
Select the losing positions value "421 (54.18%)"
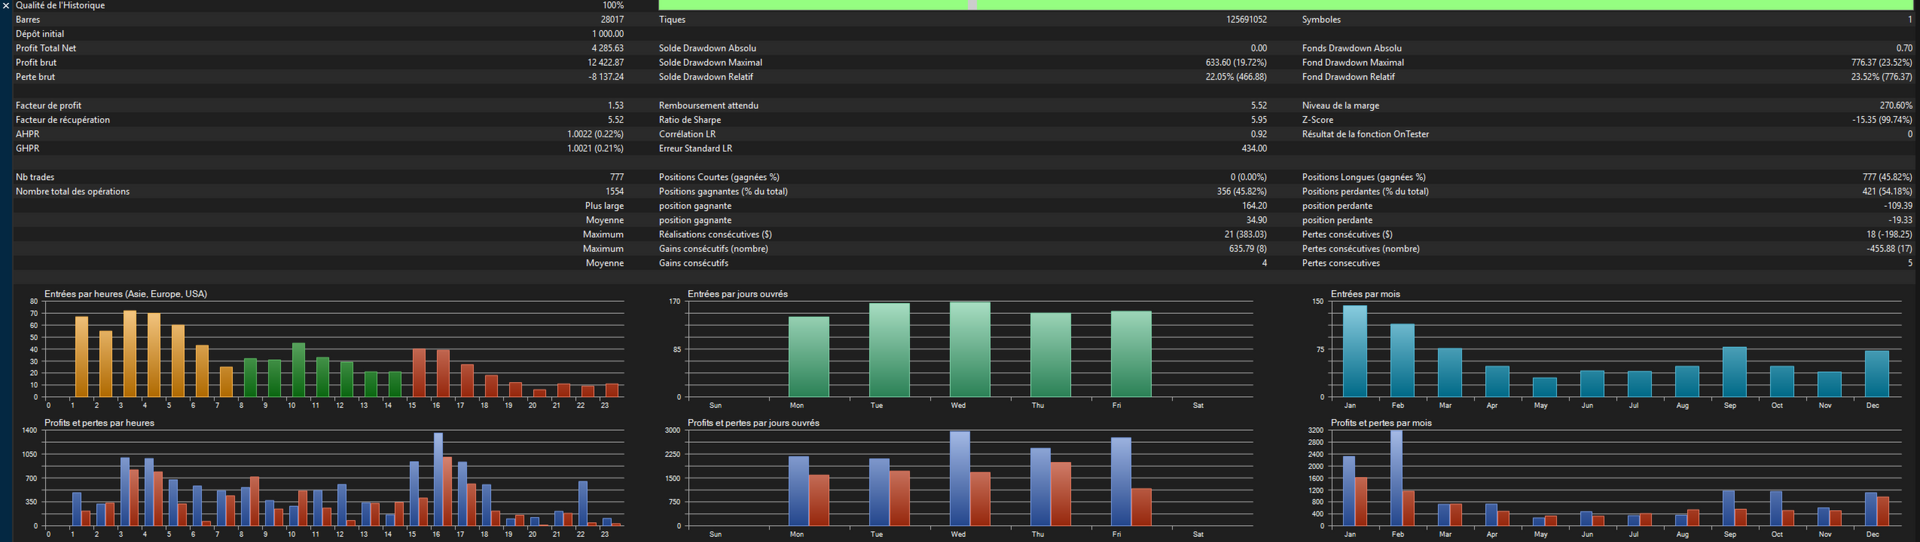1887,191
